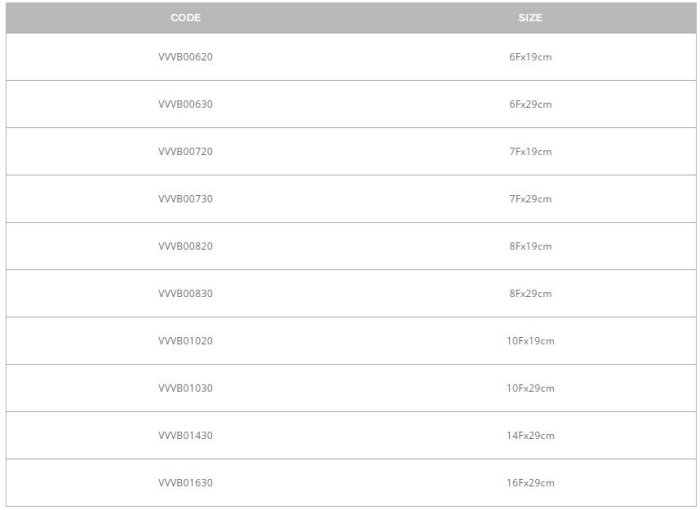Screen dimensions: 700x510
Task: Choose the 8Fx19cm size entry
Action: 530,246
